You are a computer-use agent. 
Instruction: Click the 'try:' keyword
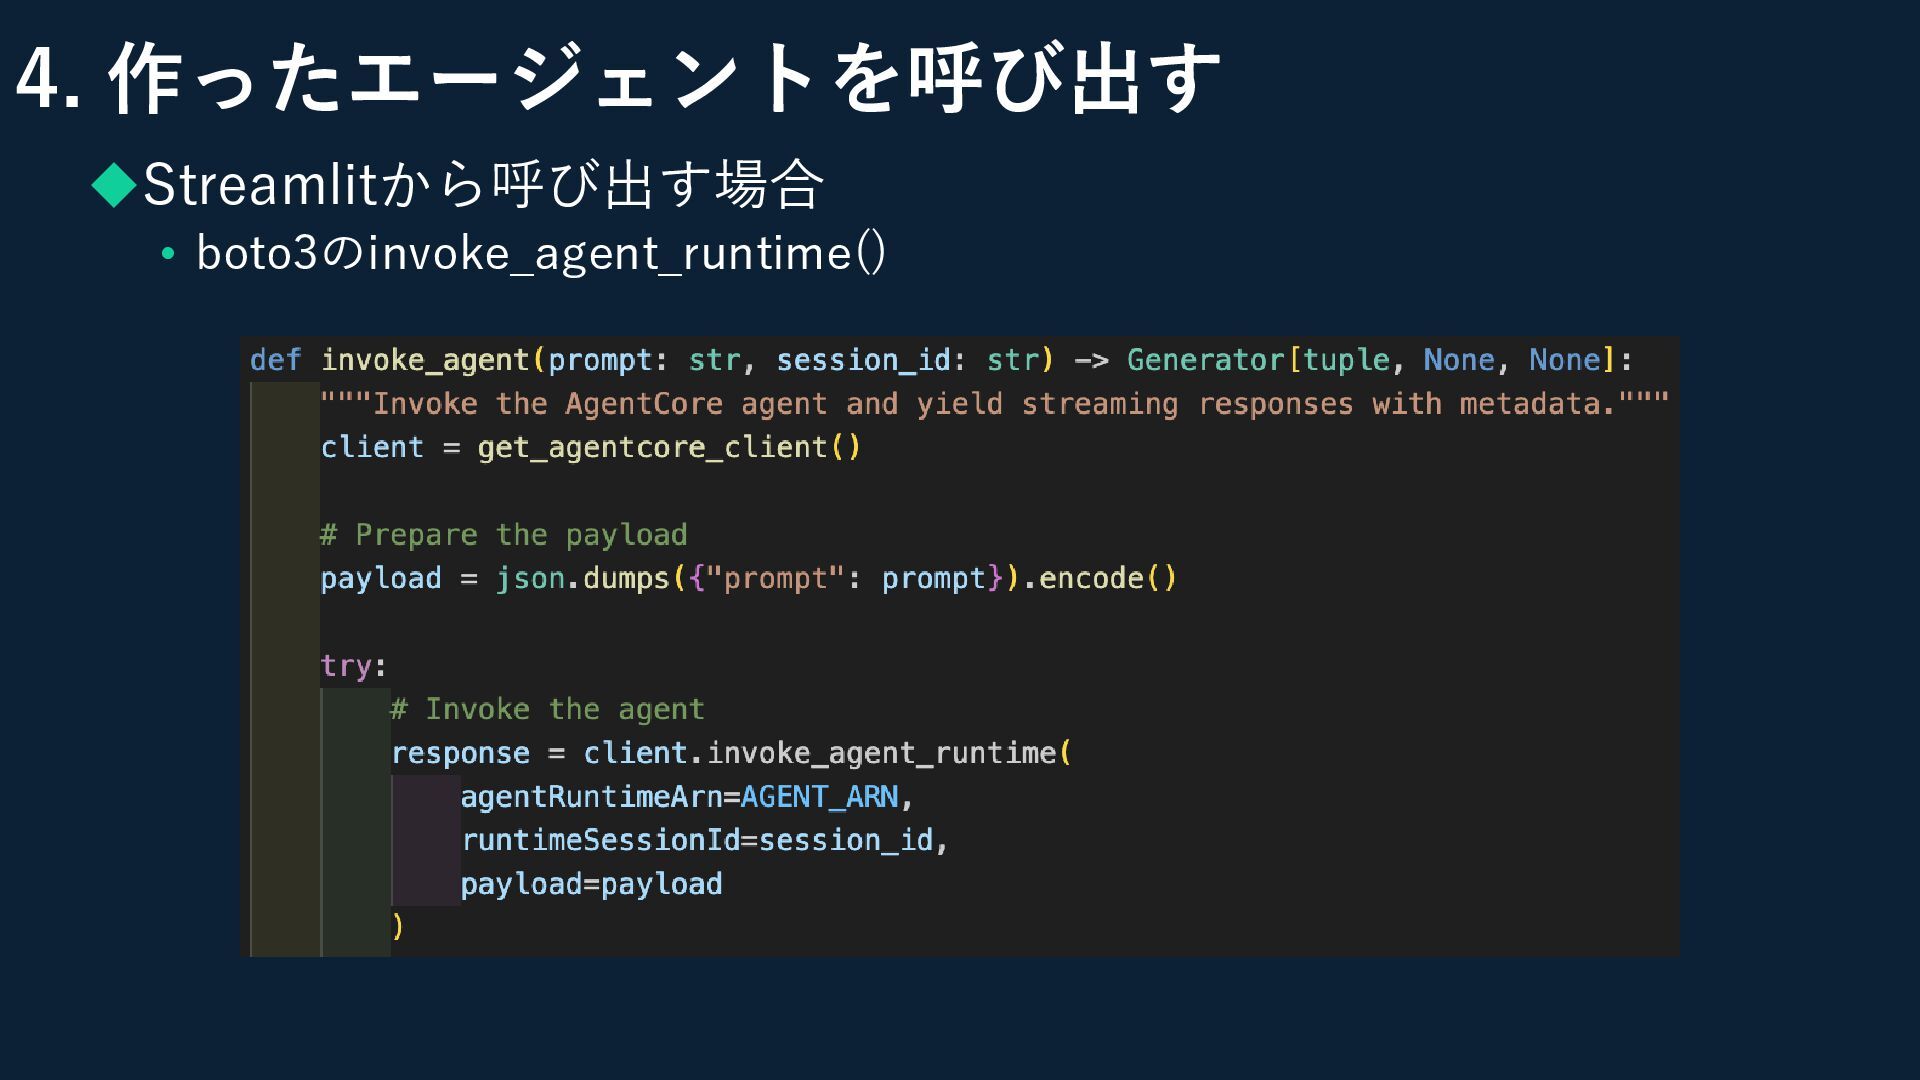pos(353,666)
